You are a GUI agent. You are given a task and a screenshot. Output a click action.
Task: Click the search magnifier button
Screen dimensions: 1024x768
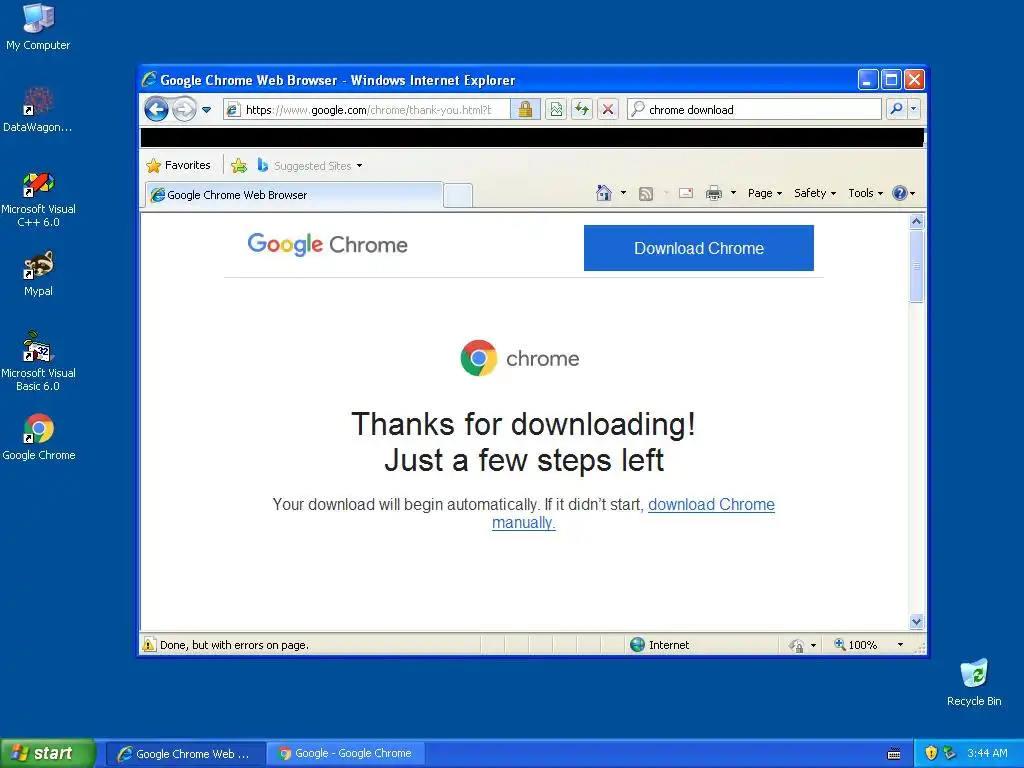coord(897,109)
